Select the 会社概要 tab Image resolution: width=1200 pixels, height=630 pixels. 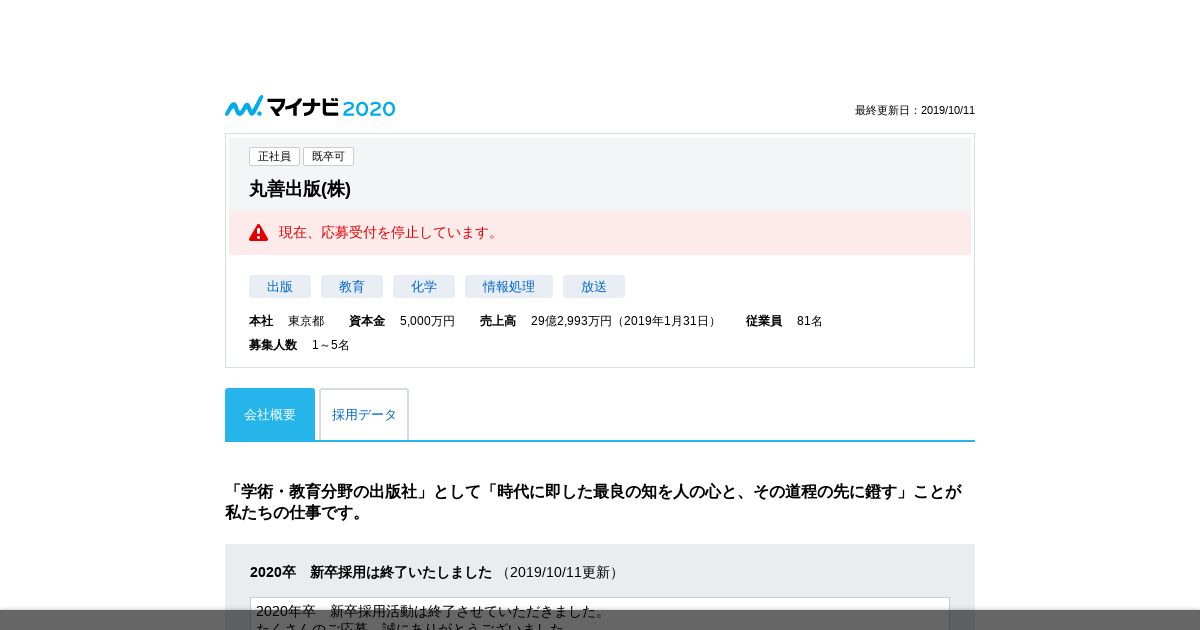[x=270, y=414]
